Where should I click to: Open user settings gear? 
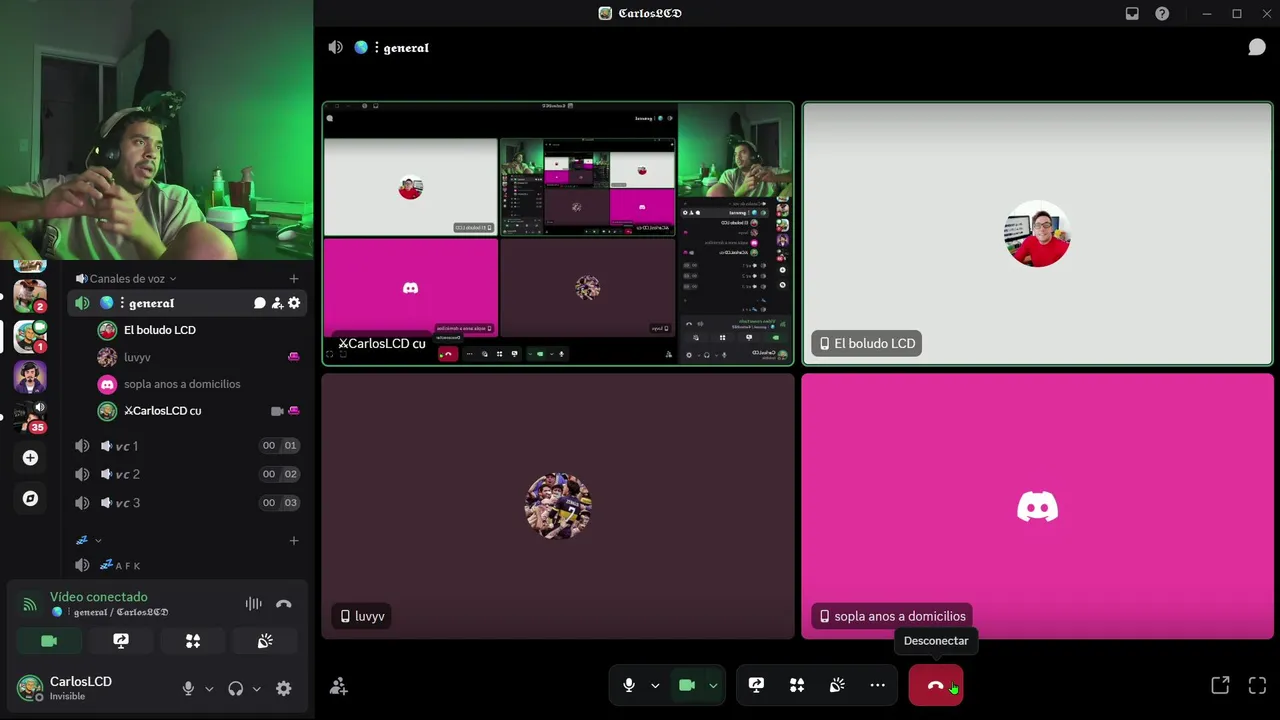[x=284, y=688]
